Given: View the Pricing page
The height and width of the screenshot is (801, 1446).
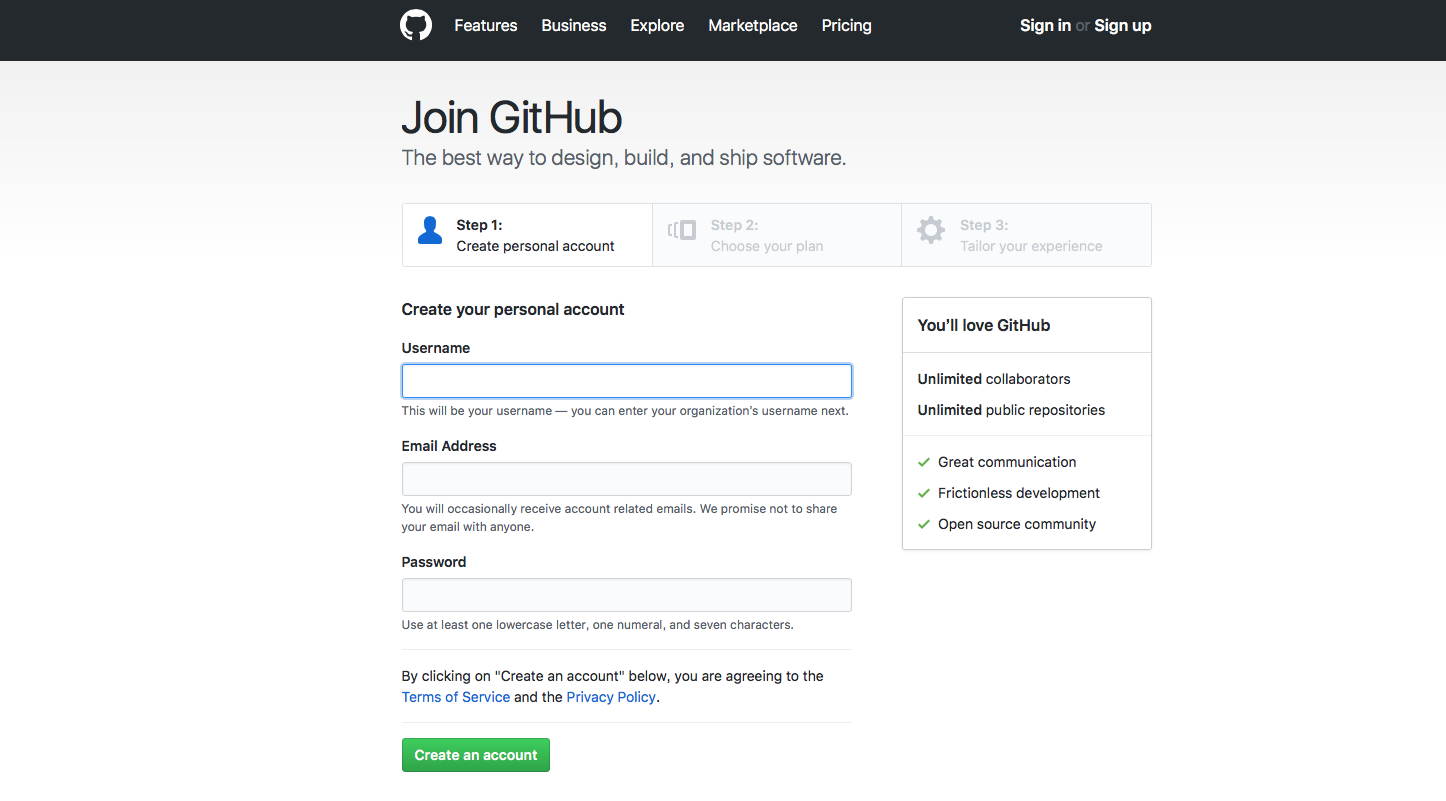Looking at the screenshot, I should [x=847, y=26].
